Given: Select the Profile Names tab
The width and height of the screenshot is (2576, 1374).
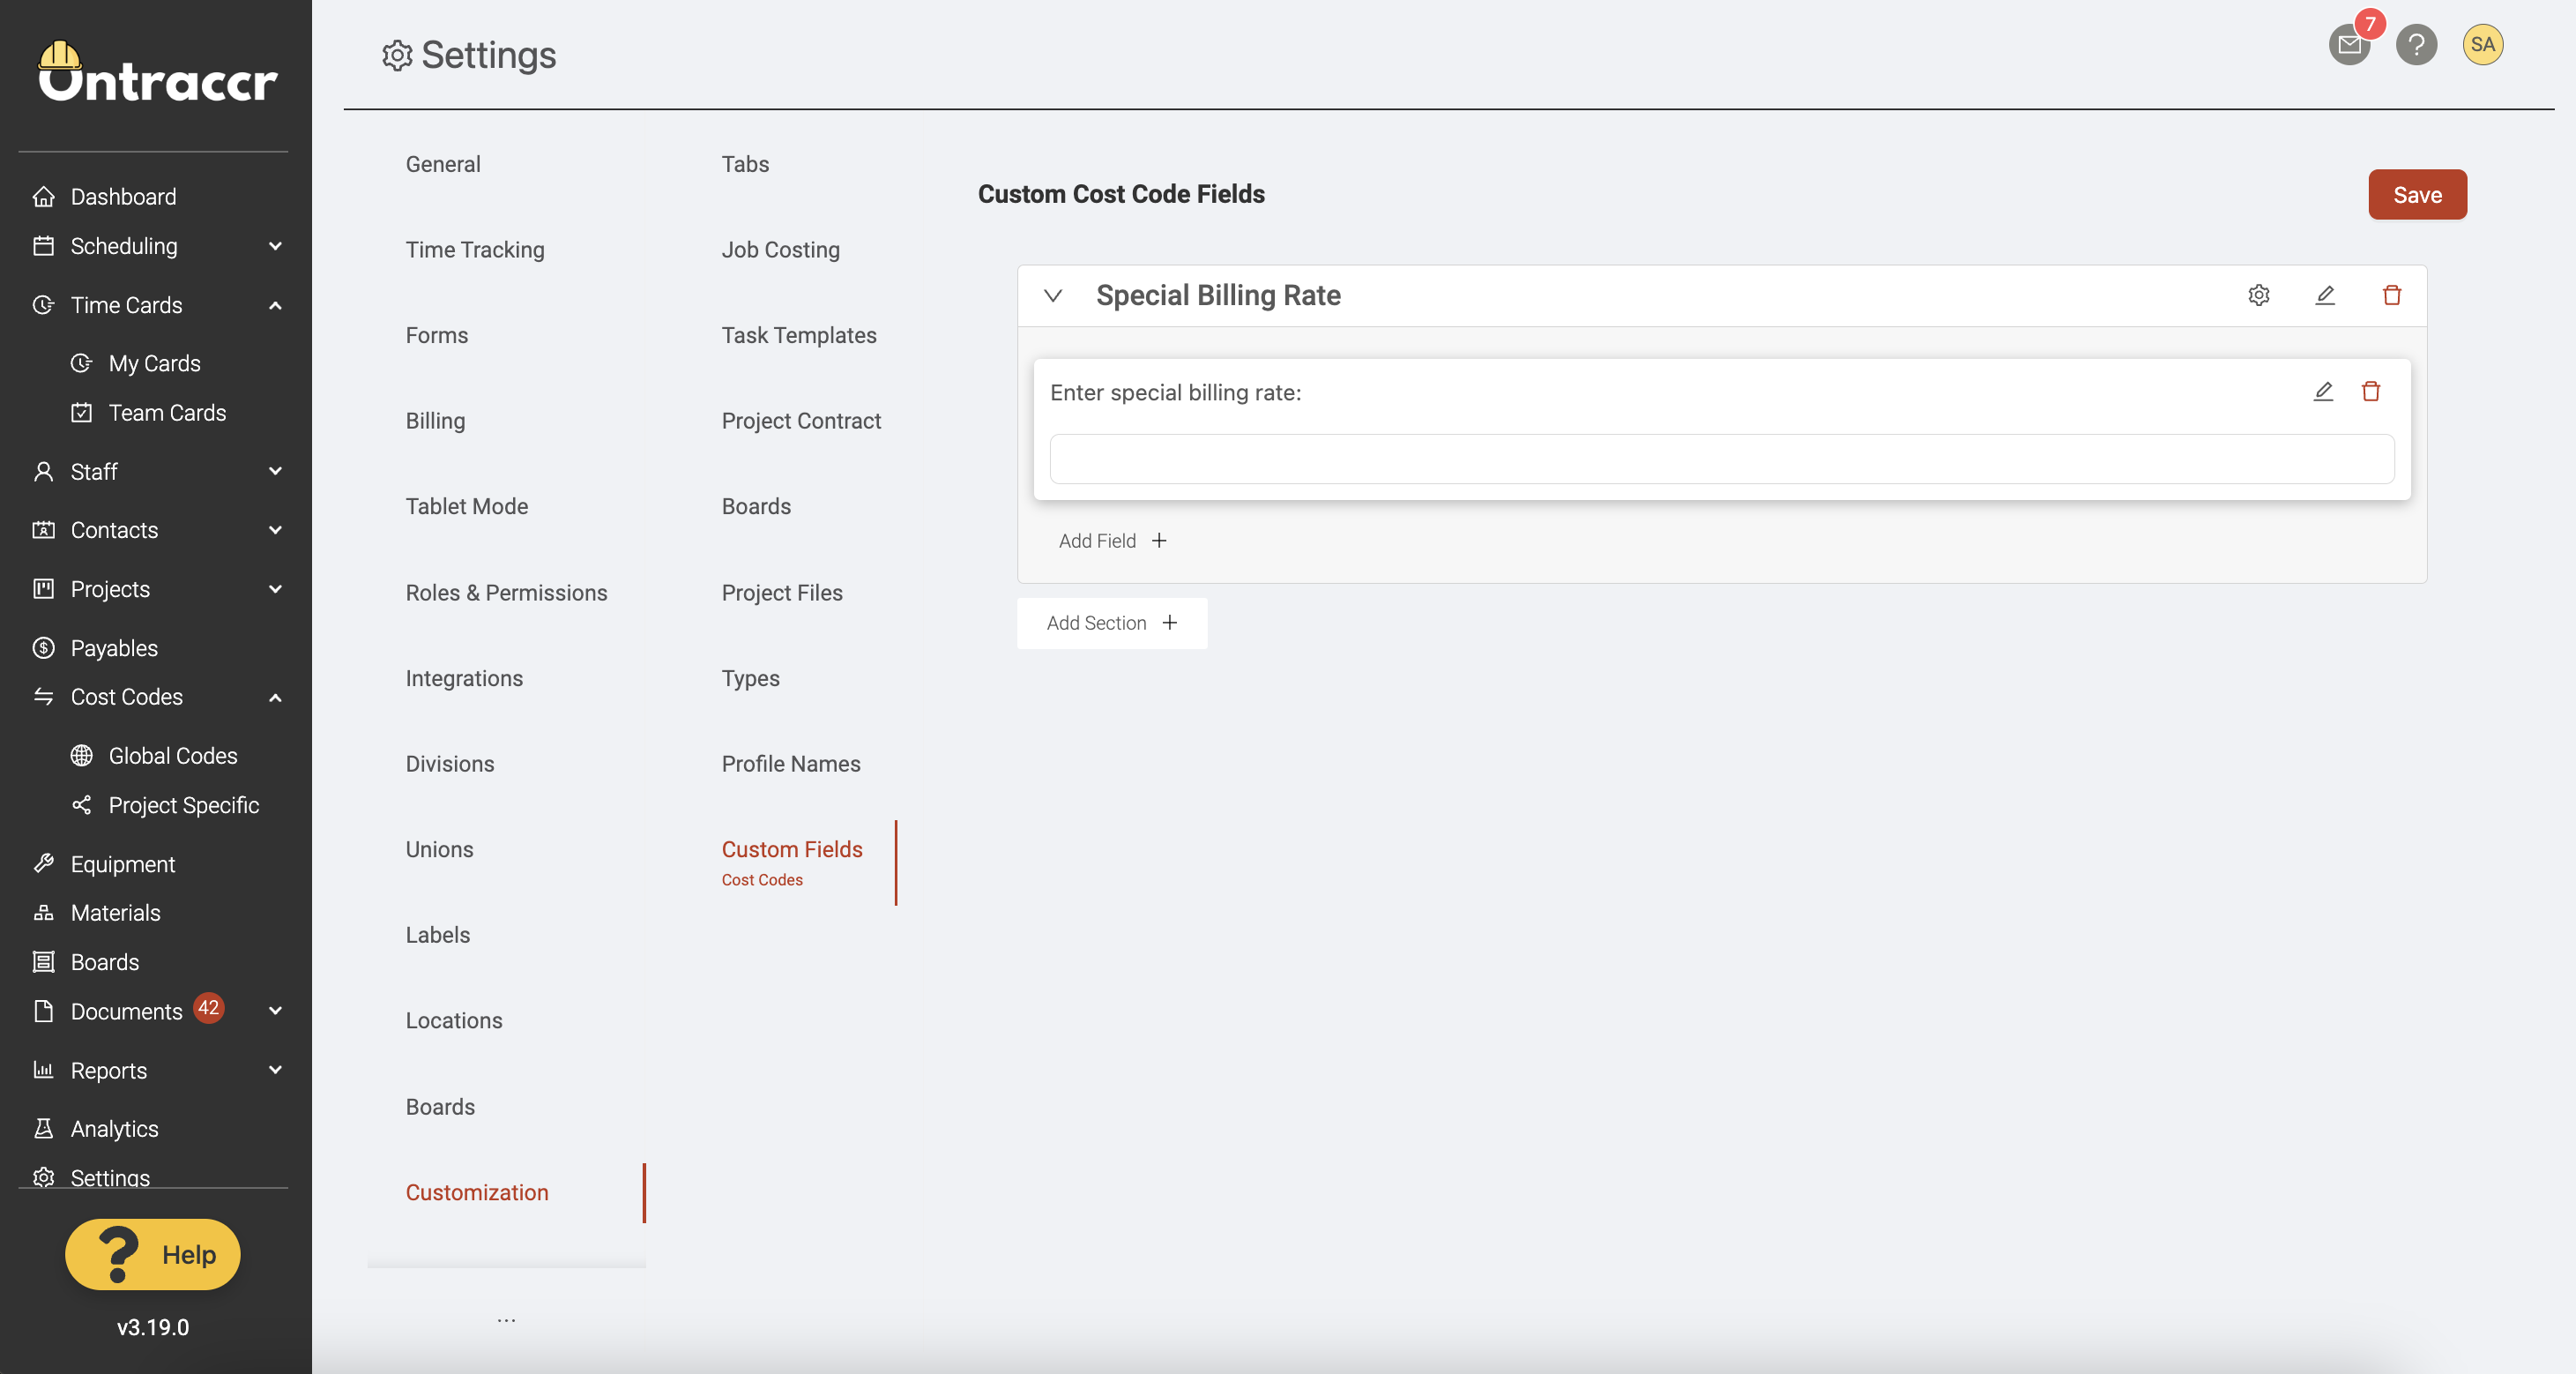Looking at the screenshot, I should 791,764.
